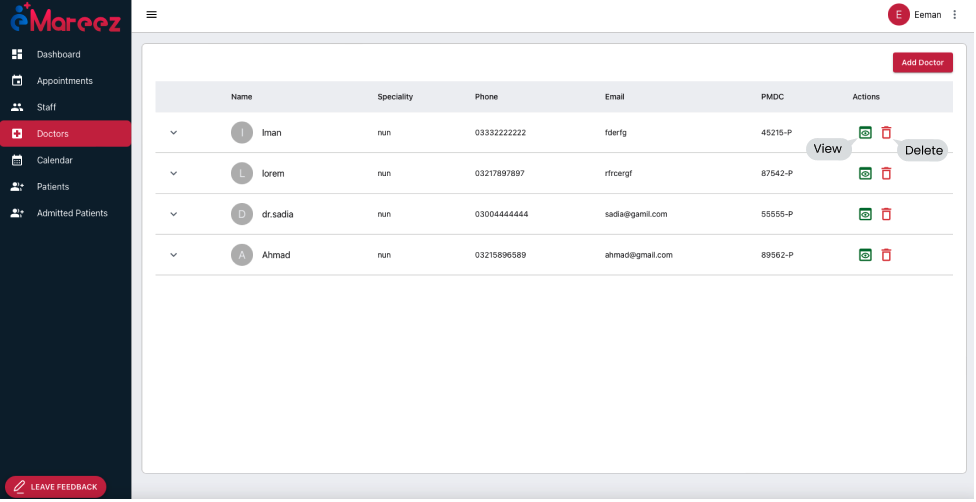Click the L avatar for lorem
Image resolution: width=976 pixels, height=502 pixels.
pyautogui.click(x=242, y=173)
